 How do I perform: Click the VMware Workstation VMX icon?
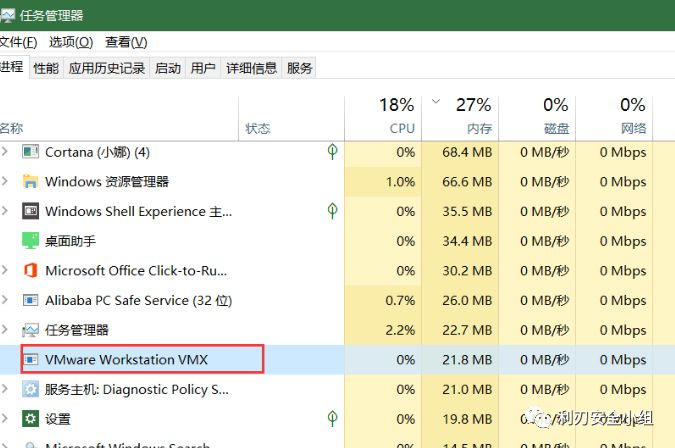point(30,359)
